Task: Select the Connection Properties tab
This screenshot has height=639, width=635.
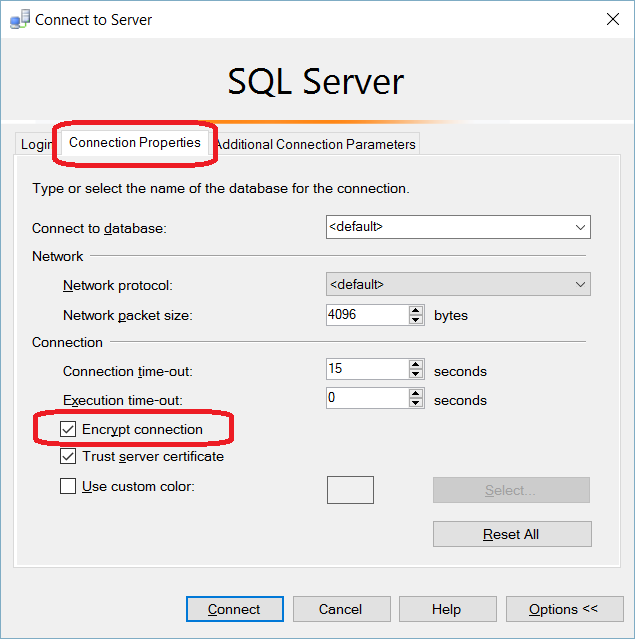Action: click(x=135, y=143)
